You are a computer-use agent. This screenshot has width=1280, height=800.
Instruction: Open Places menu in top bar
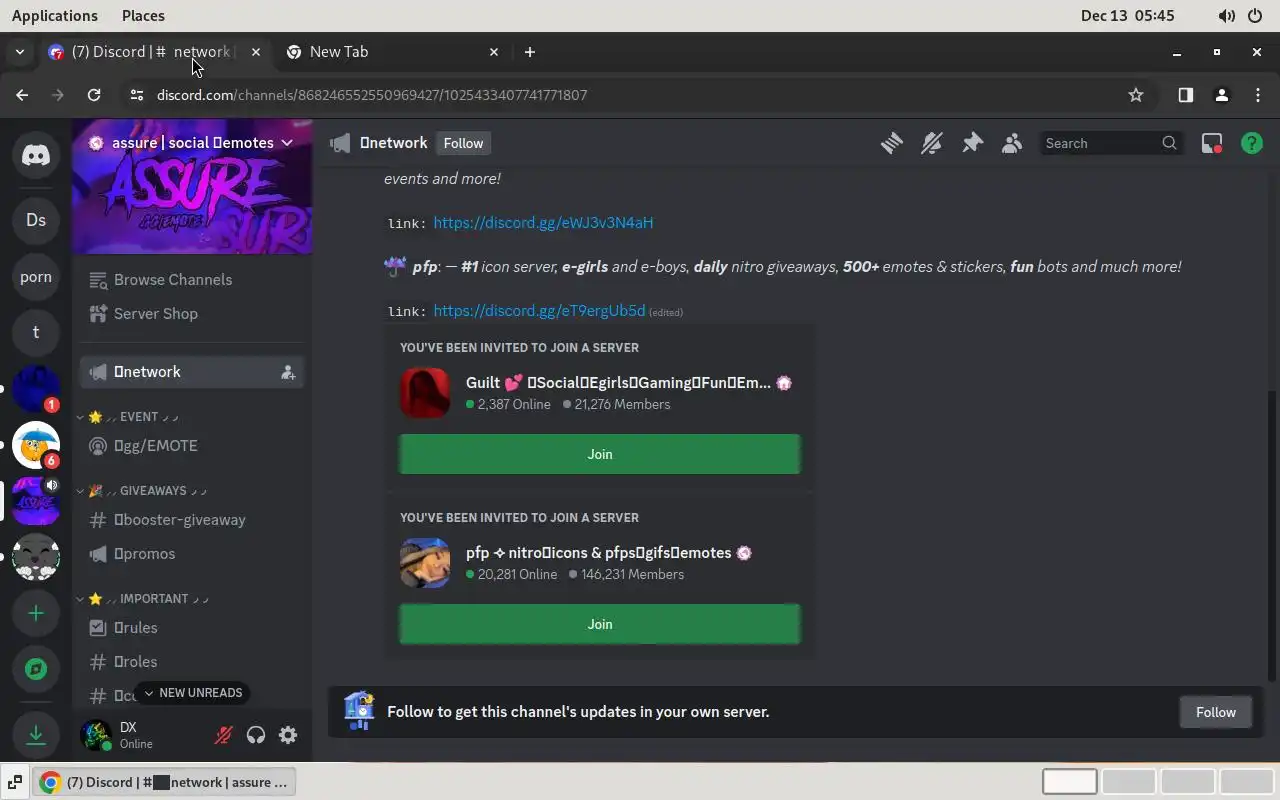[143, 16]
